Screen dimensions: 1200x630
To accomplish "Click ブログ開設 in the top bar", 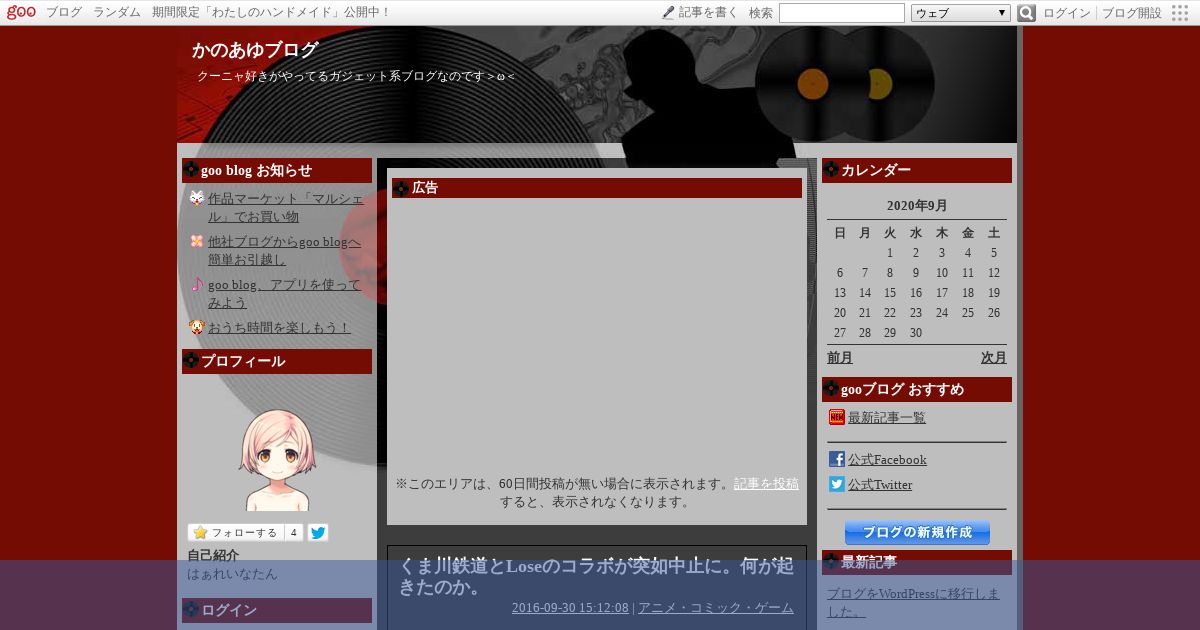I will click(1132, 13).
